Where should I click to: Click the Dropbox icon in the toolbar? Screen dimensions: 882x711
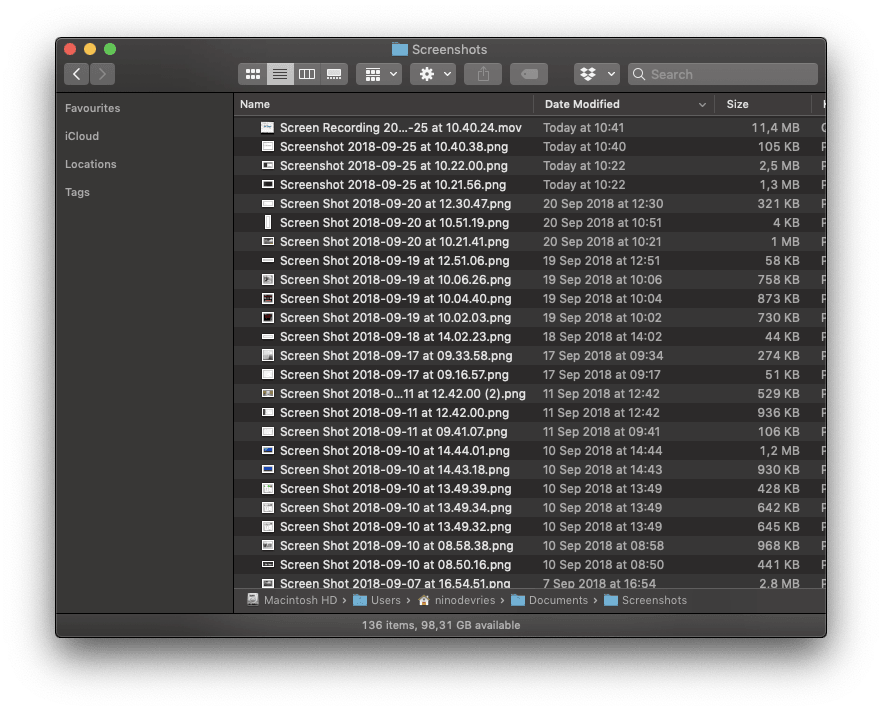click(x=590, y=73)
